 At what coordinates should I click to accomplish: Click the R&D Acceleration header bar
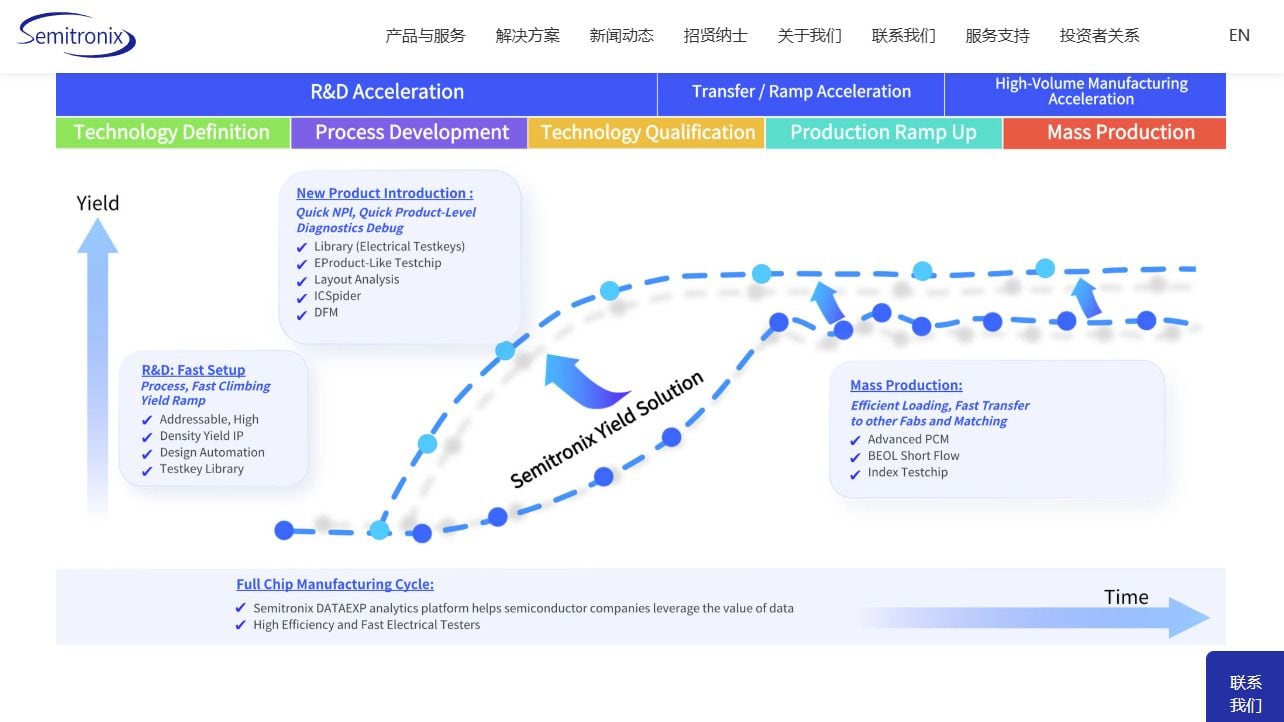357,93
